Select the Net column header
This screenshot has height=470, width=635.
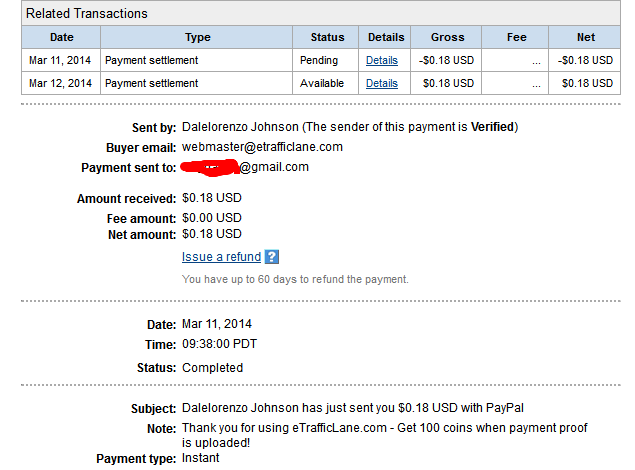pos(585,37)
